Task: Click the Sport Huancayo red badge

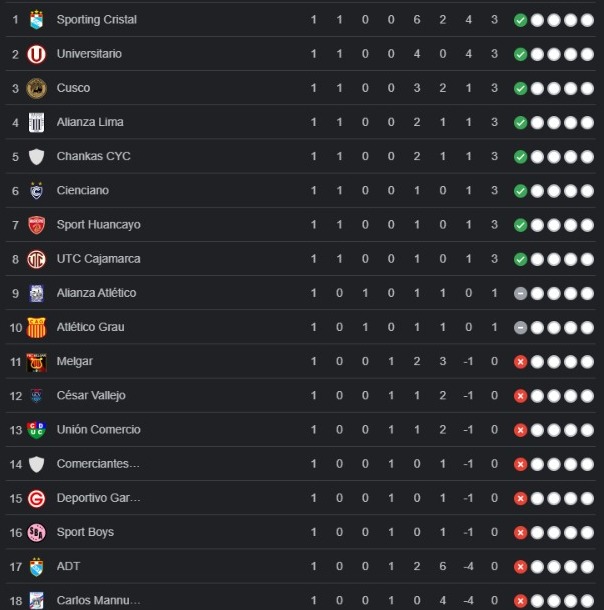Action: pyautogui.click(x=36, y=225)
